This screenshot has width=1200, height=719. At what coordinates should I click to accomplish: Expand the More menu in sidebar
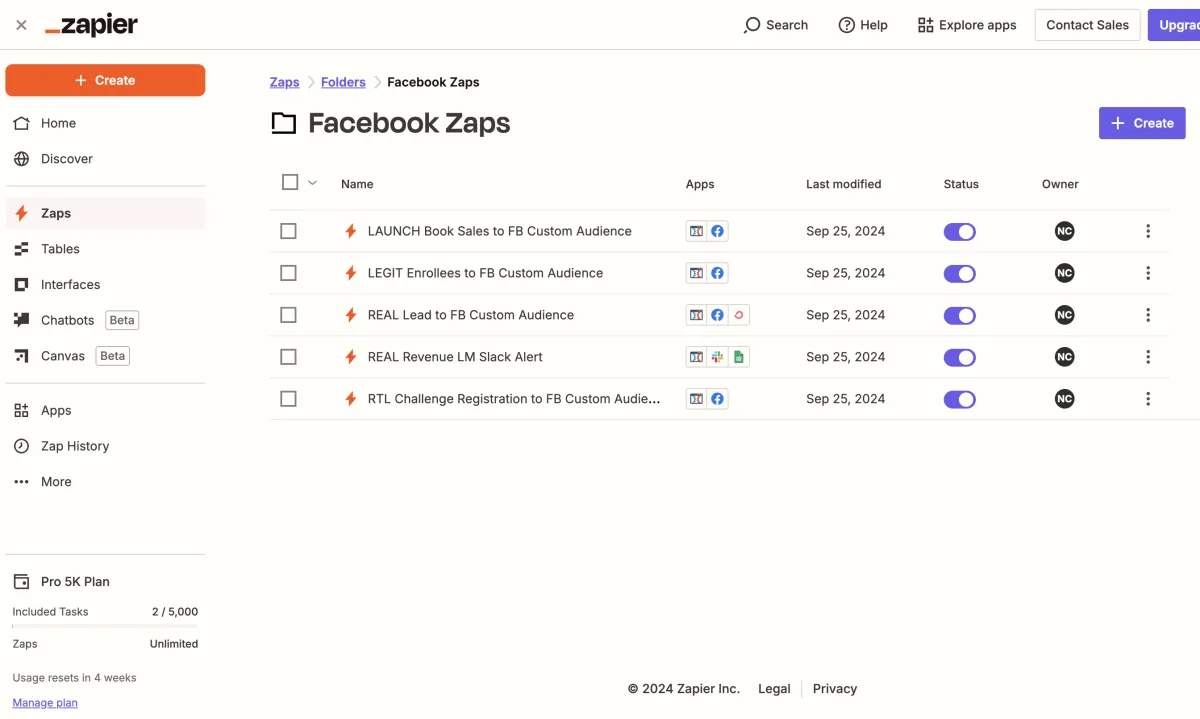click(x=105, y=482)
